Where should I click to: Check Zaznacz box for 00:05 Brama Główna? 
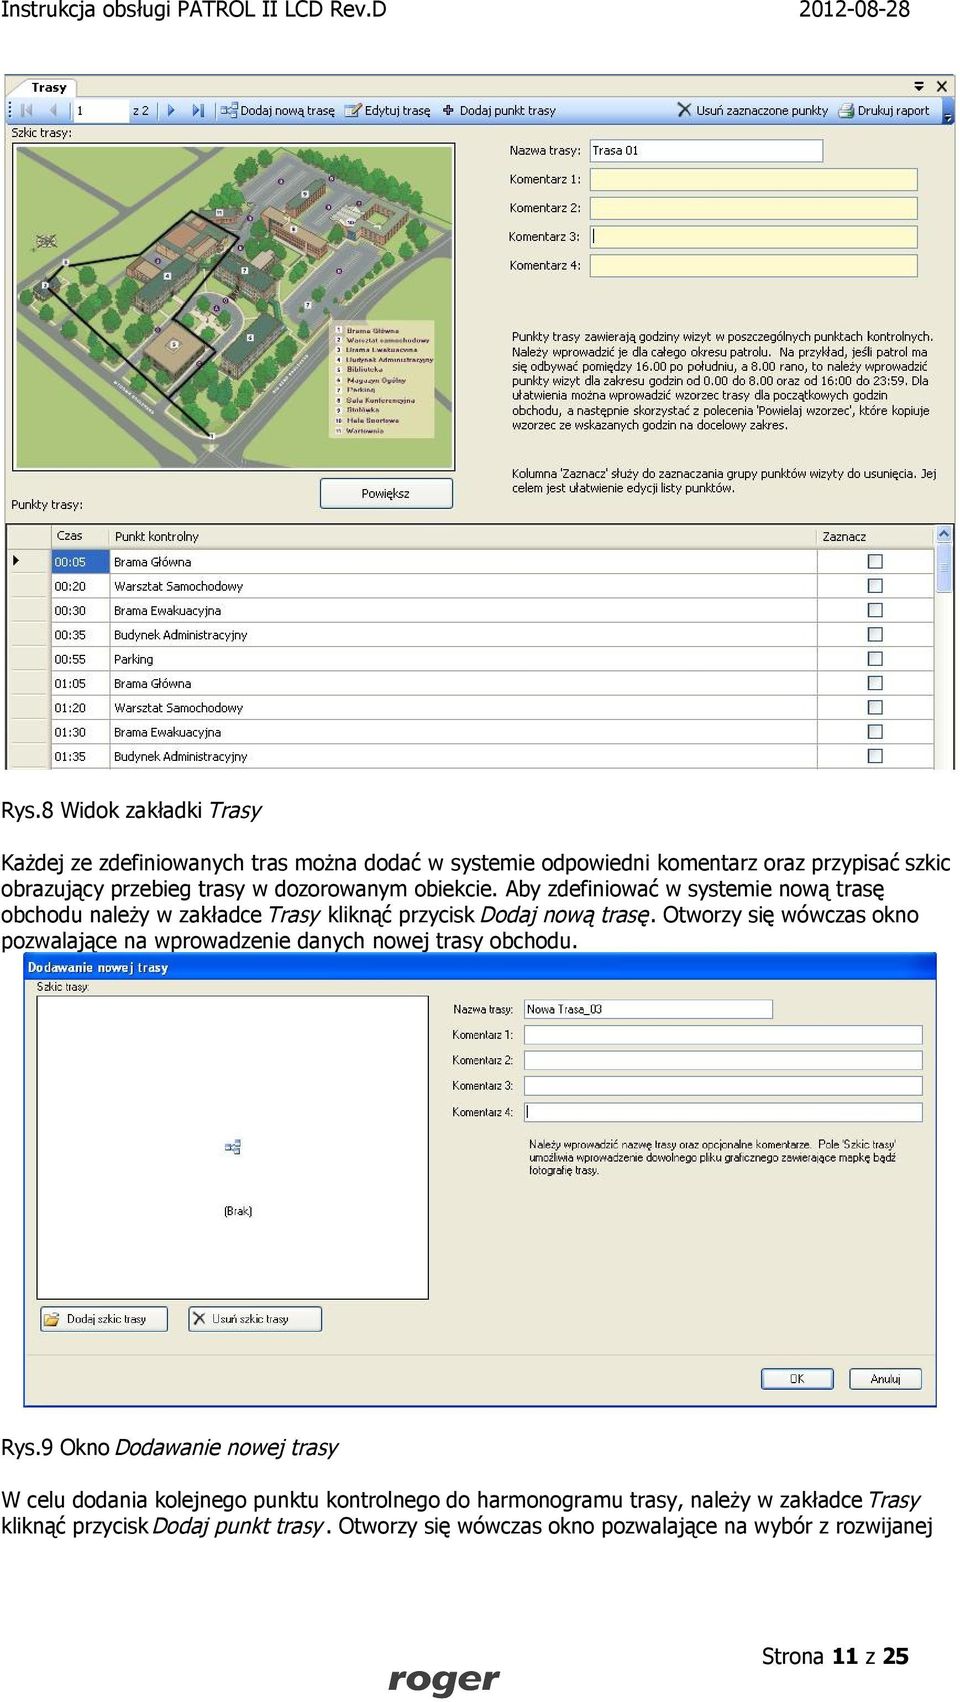875,562
